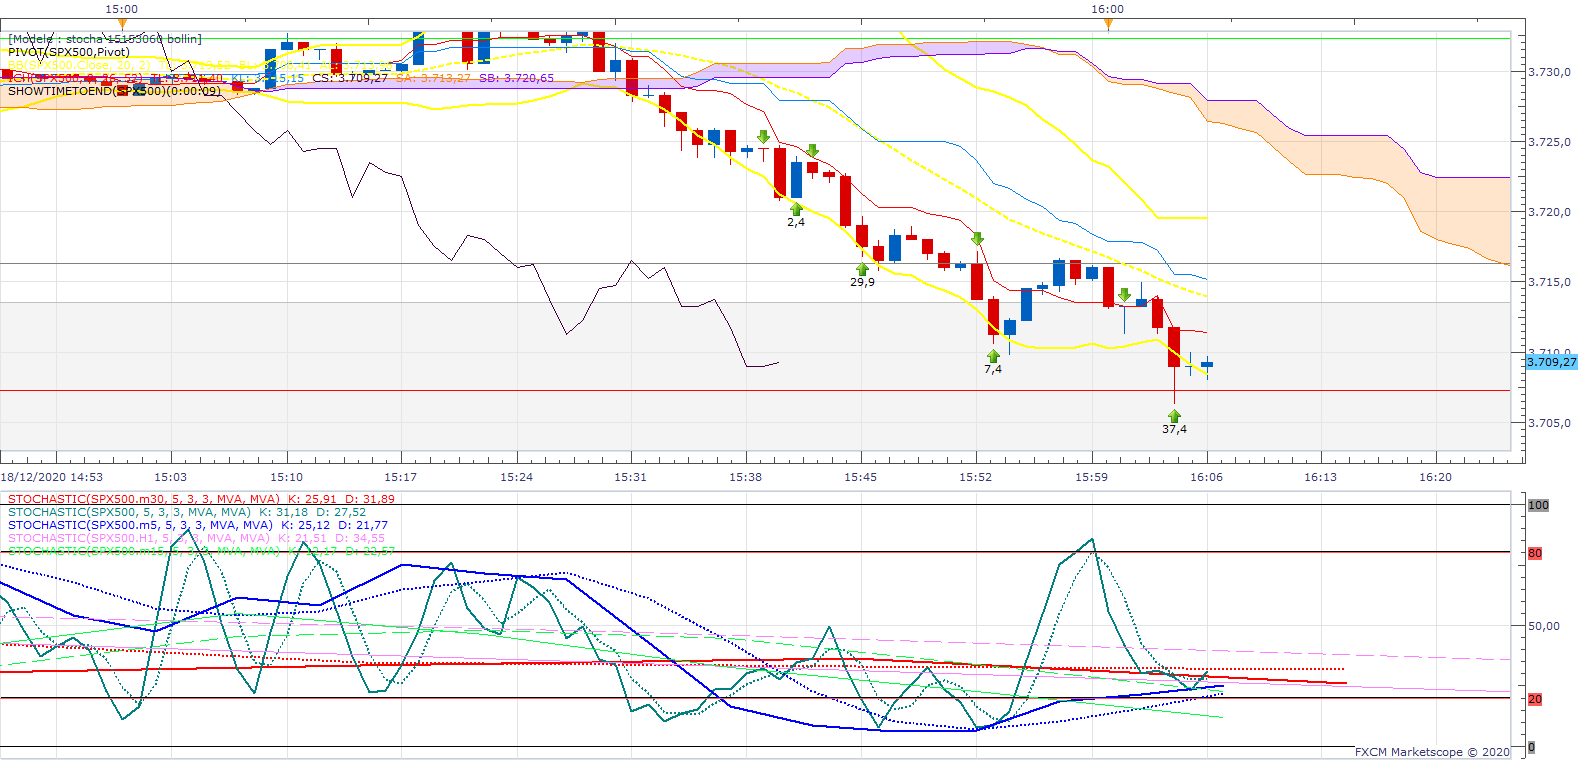Viewport: 1583px width, 760px height.
Task: Click the H1 stochastic D: 34,55 value
Action: coord(360,538)
